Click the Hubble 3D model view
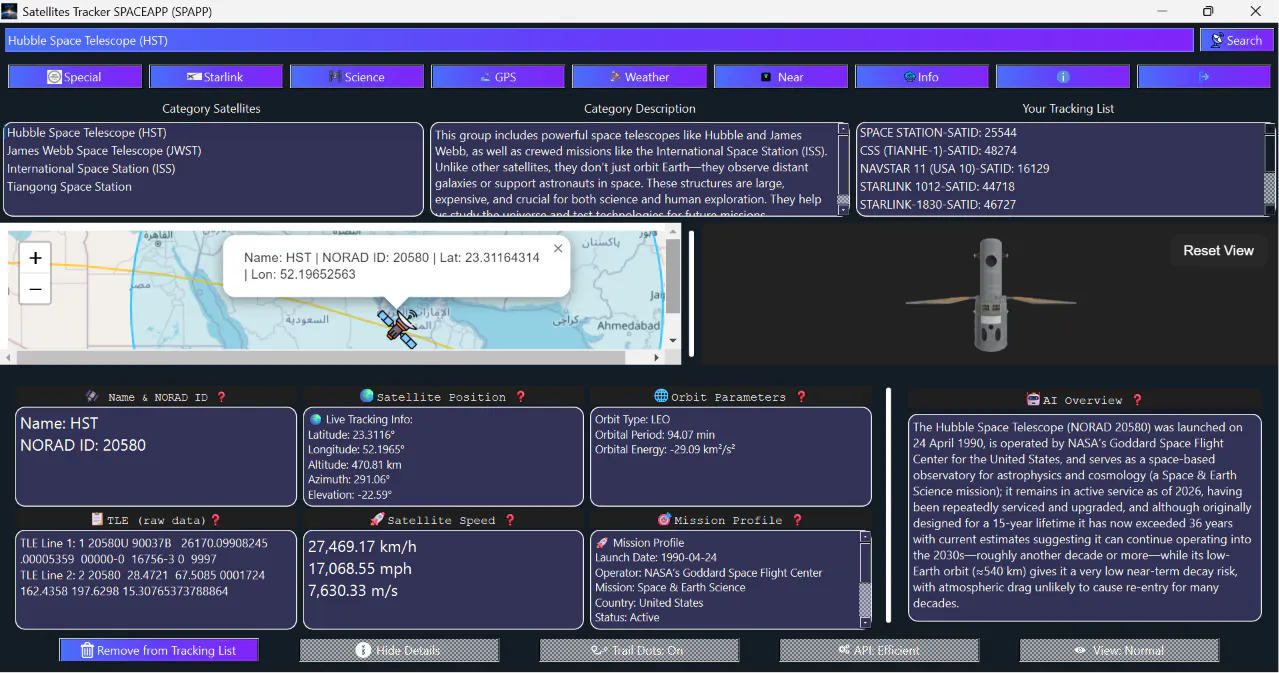Viewport: 1279px width, 673px height. pos(990,297)
